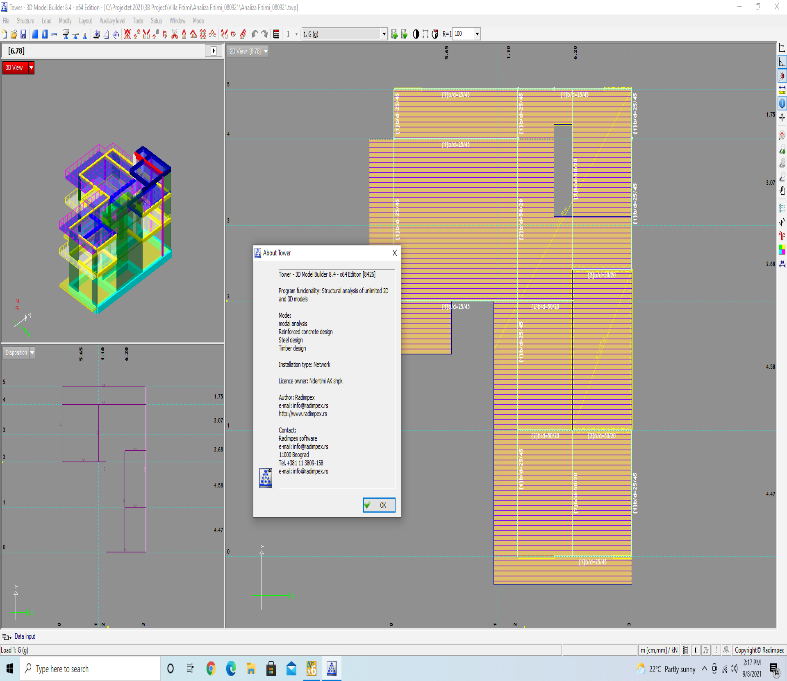Click the half-circle contrast icon in toolbar
The image size is (787, 681).
pos(416,33)
